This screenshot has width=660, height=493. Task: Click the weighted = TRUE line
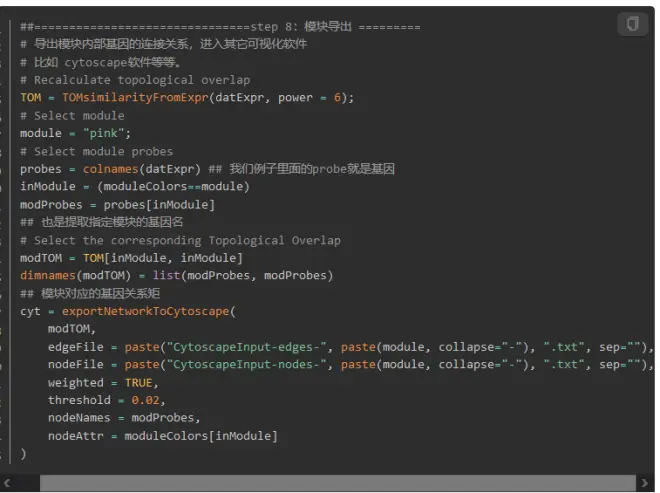point(103,383)
